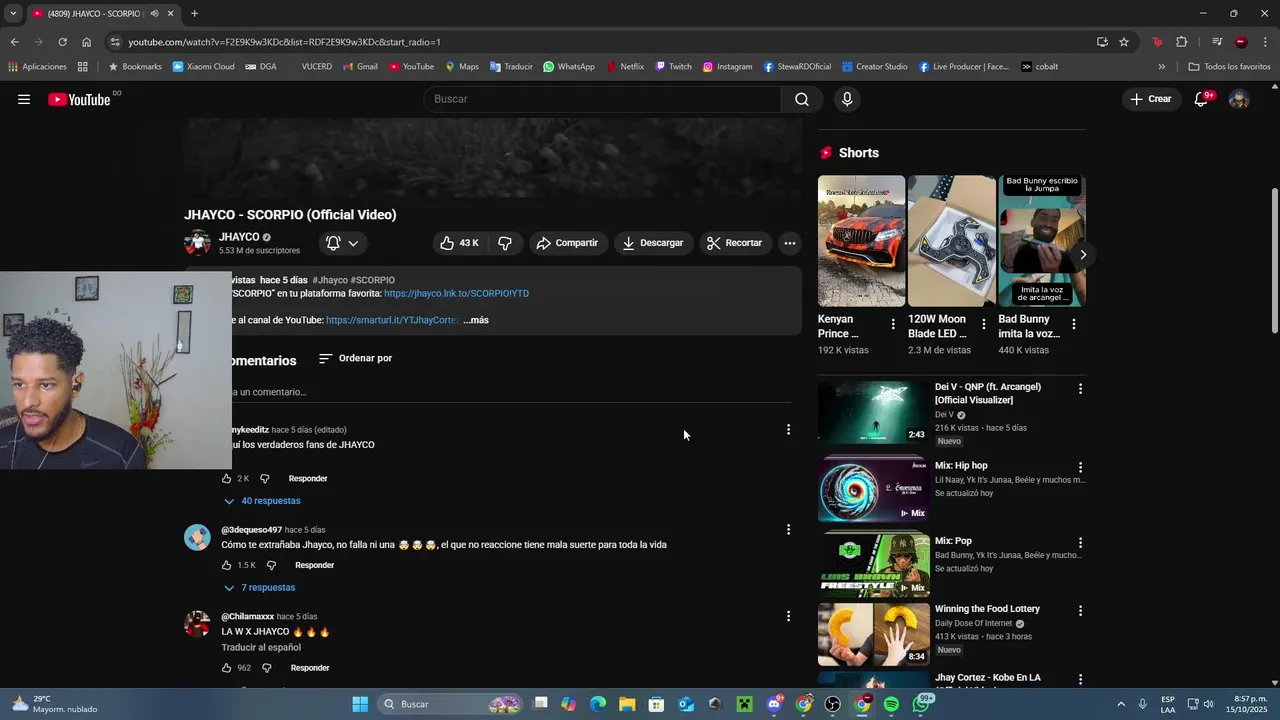Open more actions menu under video

[790, 243]
